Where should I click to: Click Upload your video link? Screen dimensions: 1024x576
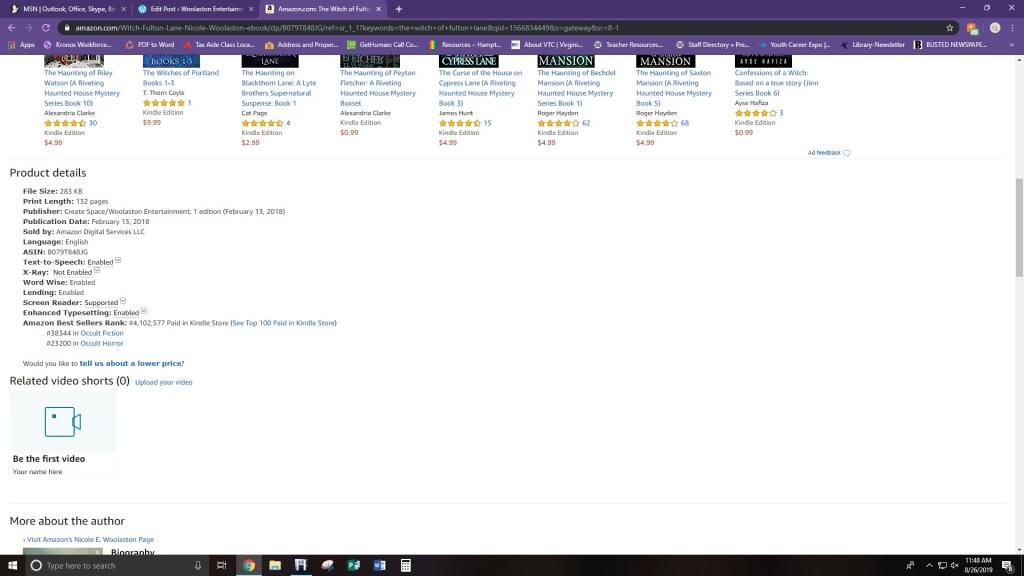pyautogui.click(x=164, y=382)
